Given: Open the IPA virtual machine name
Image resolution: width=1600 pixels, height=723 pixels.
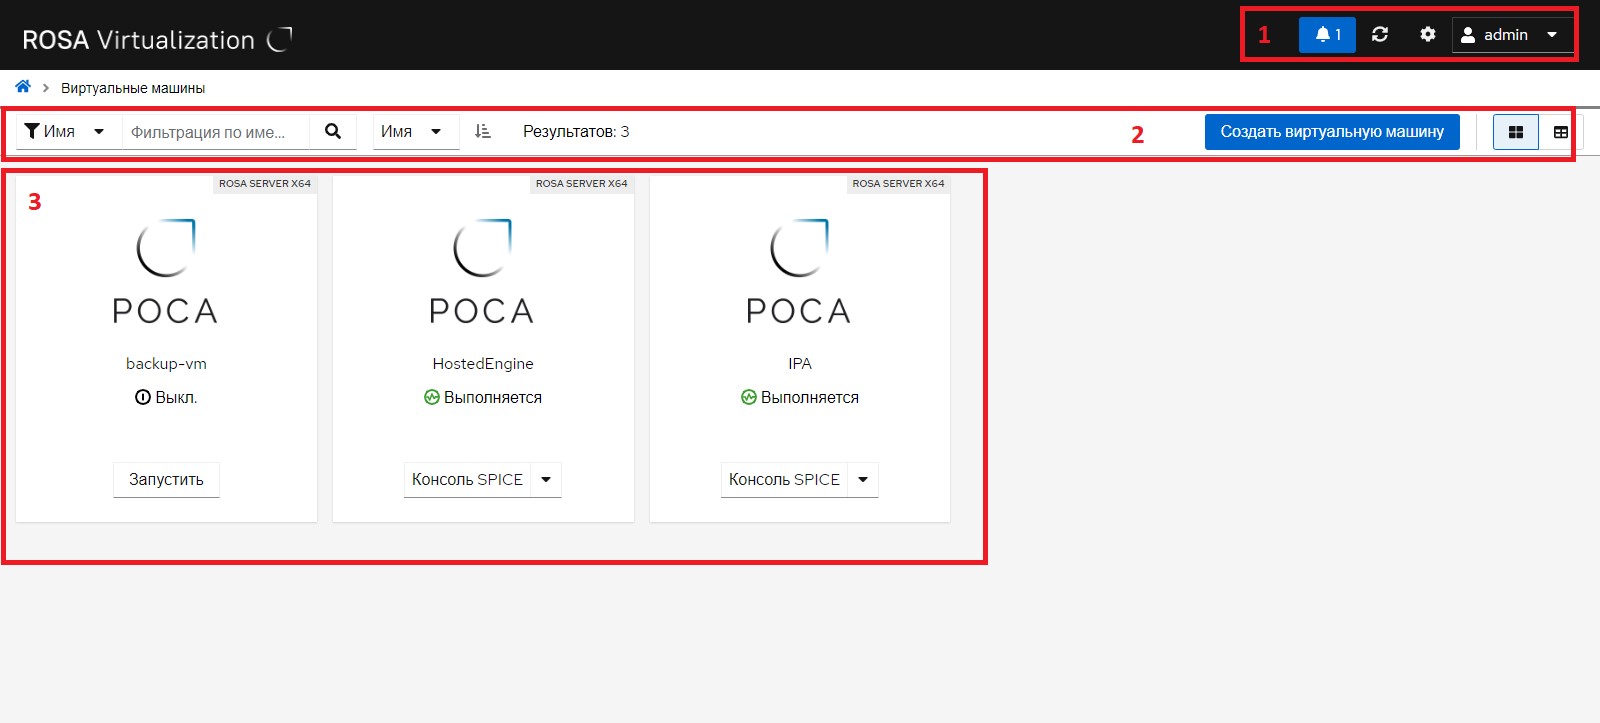Looking at the screenshot, I should 799,364.
